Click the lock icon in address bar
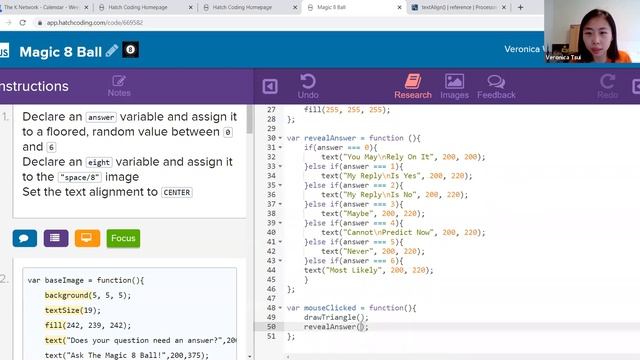This screenshot has height=360, width=640. pyautogui.click(x=40, y=23)
